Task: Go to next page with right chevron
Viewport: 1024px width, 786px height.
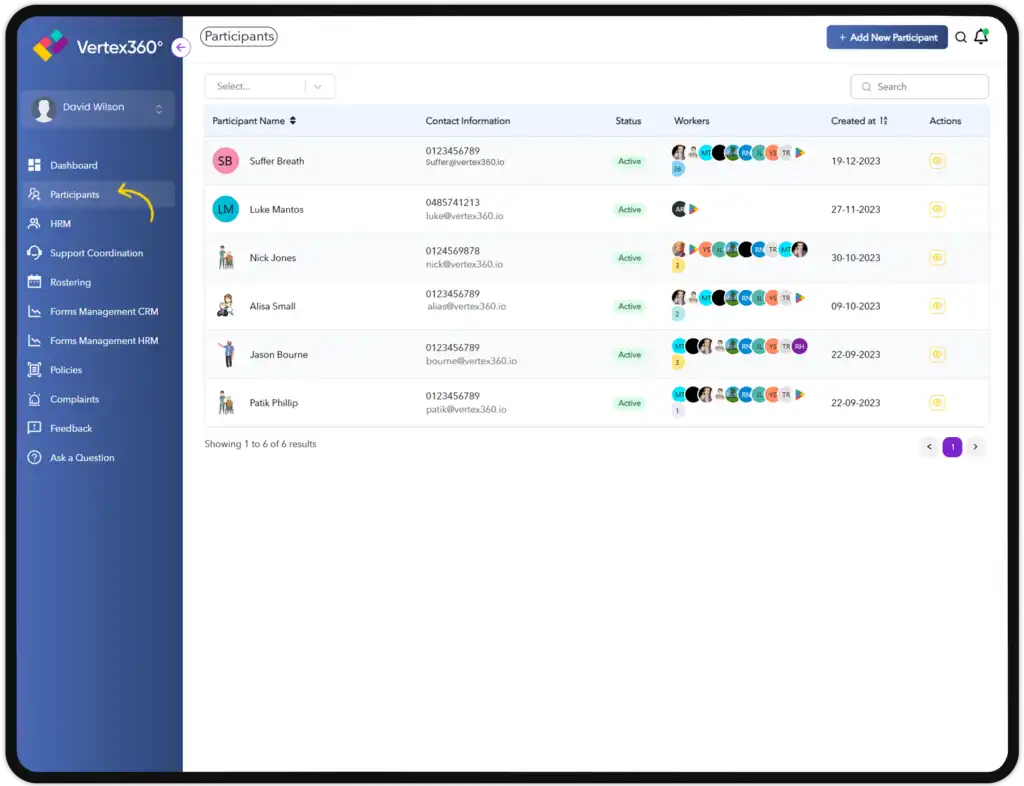Action: pyautogui.click(x=975, y=447)
